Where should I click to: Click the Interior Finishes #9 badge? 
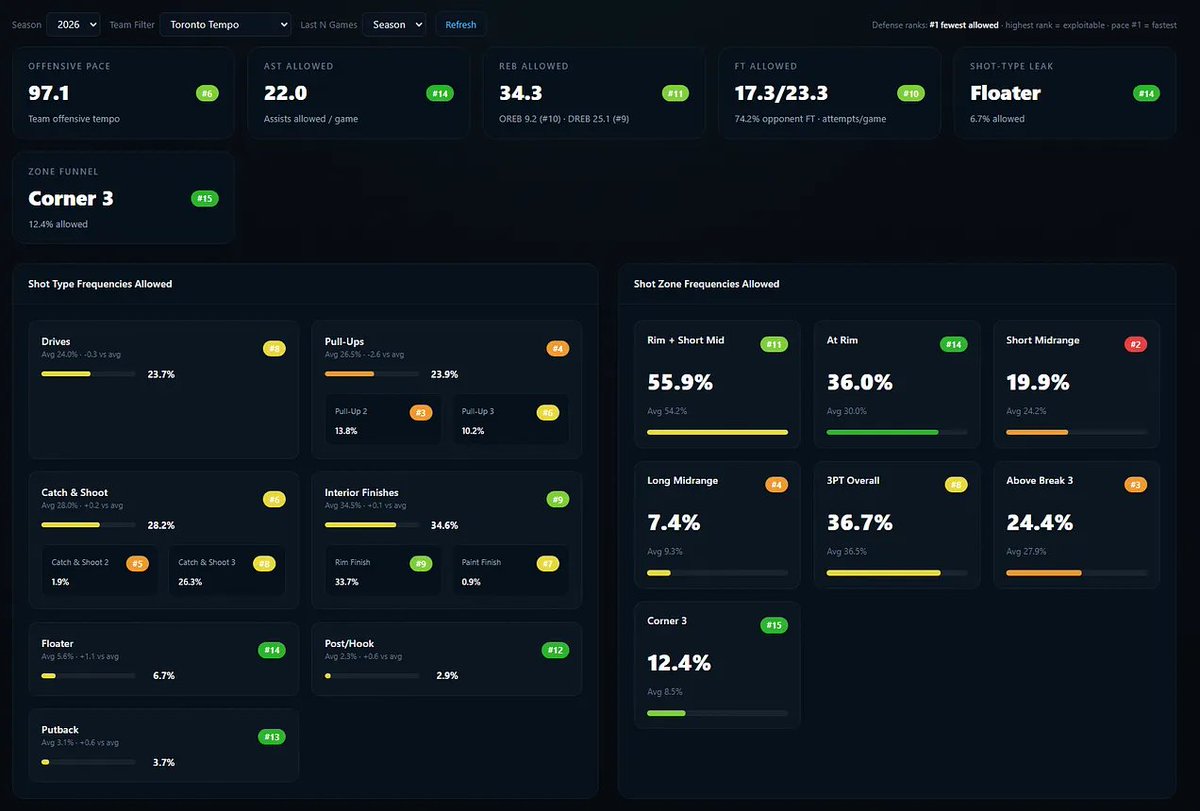tap(558, 499)
